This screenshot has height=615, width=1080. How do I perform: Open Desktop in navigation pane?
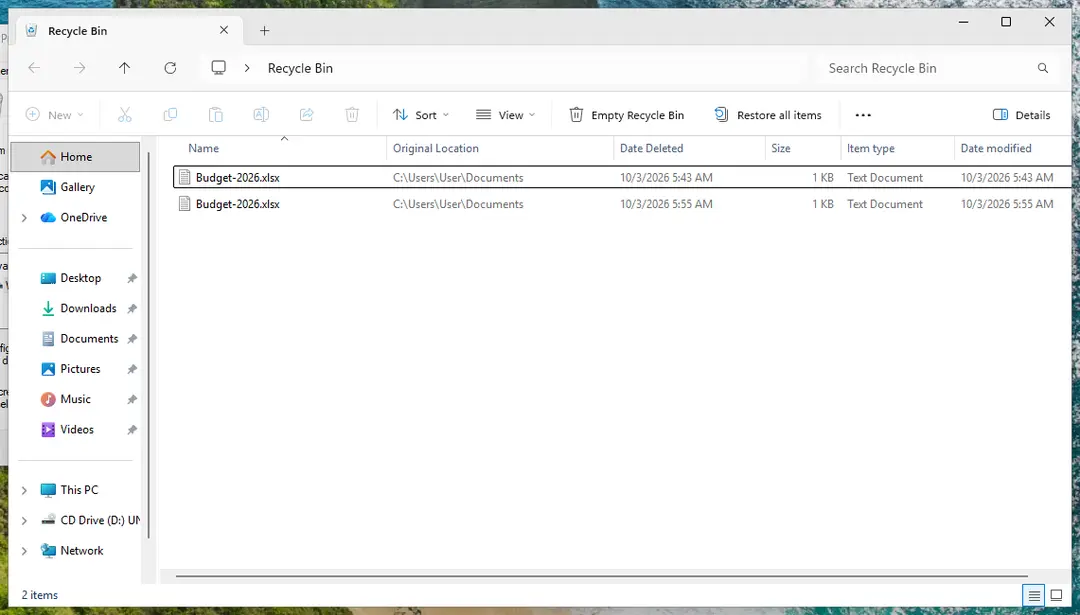(x=81, y=278)
